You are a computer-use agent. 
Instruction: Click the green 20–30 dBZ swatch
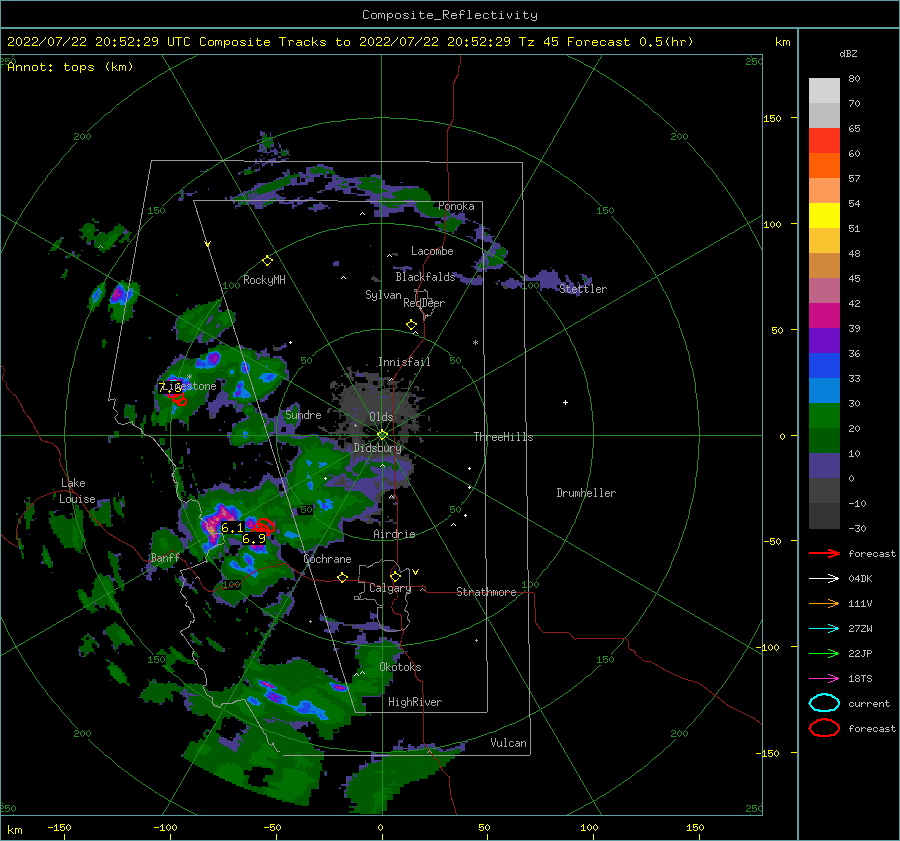(x=824, y=416)
